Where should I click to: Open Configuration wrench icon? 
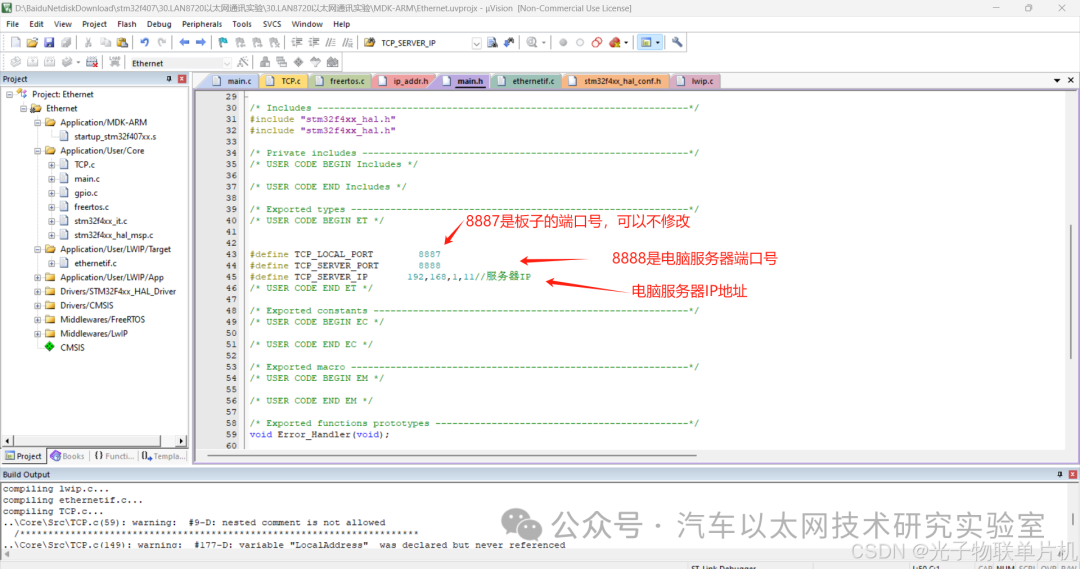pos(677,43)
